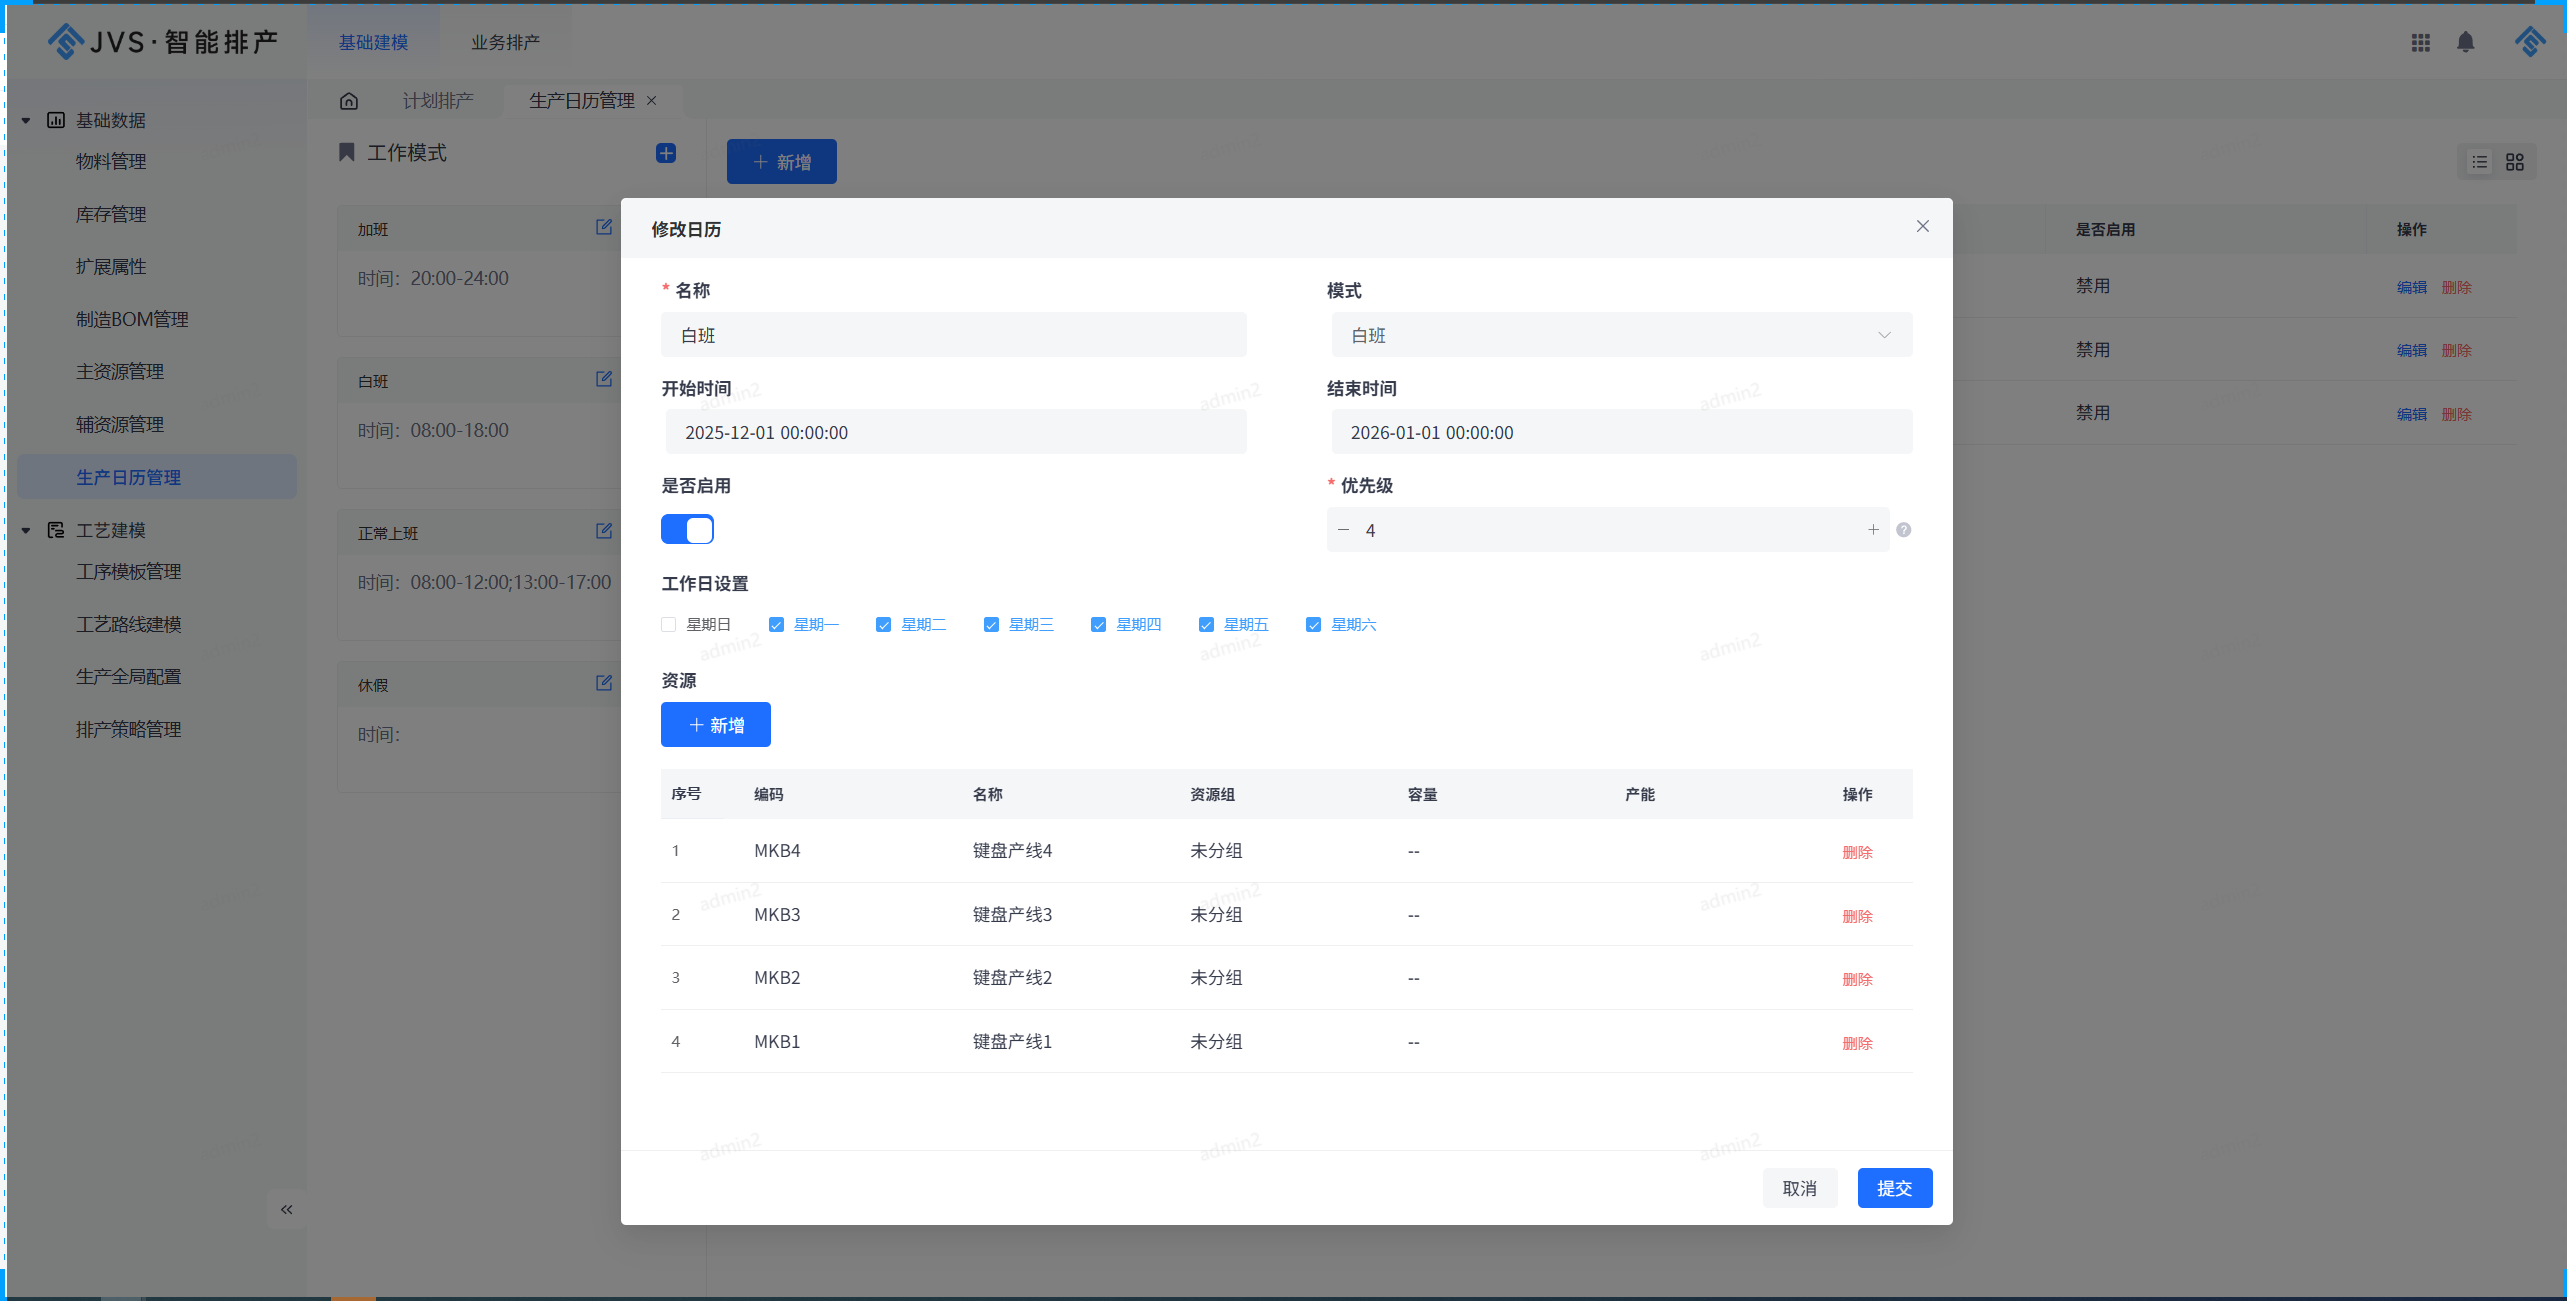
Task: Switch to card grid view
Action: [2514, 162]
